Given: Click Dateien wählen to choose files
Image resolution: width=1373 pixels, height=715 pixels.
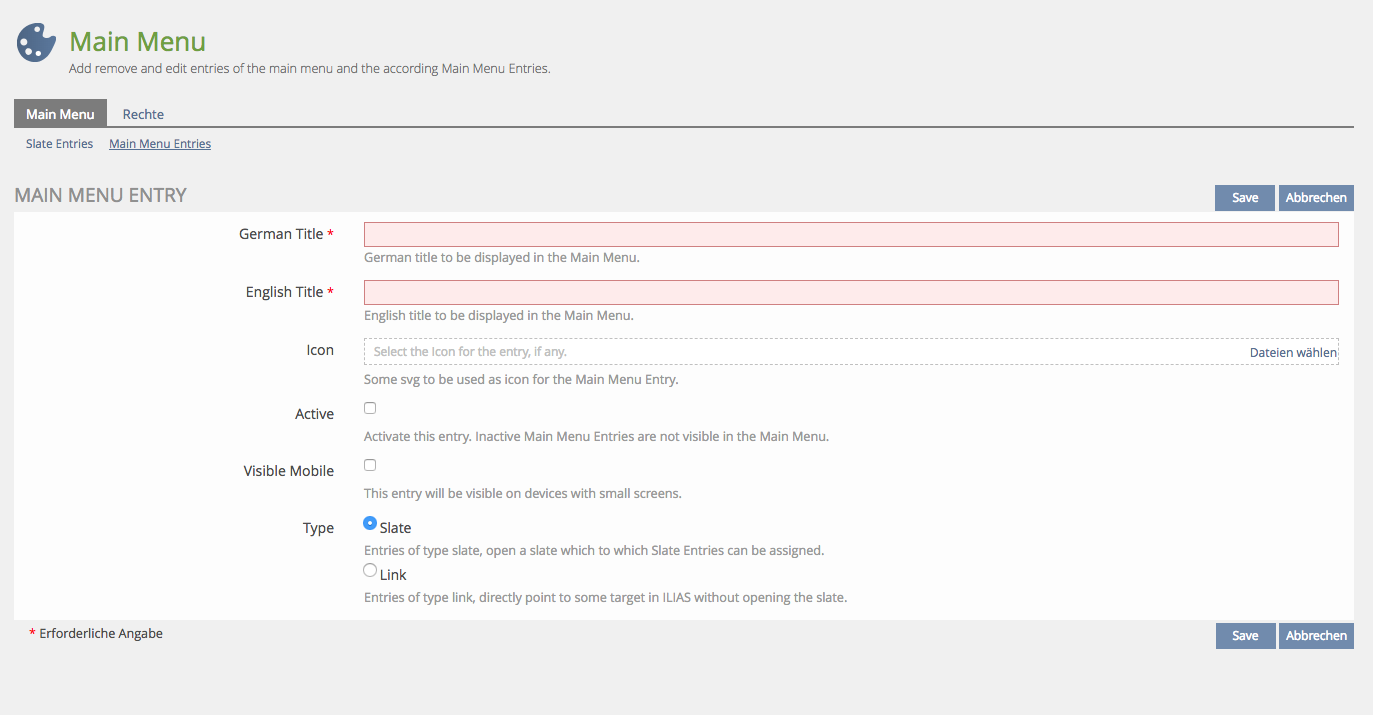Looking at the screenshot, I should [x=1292, y=353].
